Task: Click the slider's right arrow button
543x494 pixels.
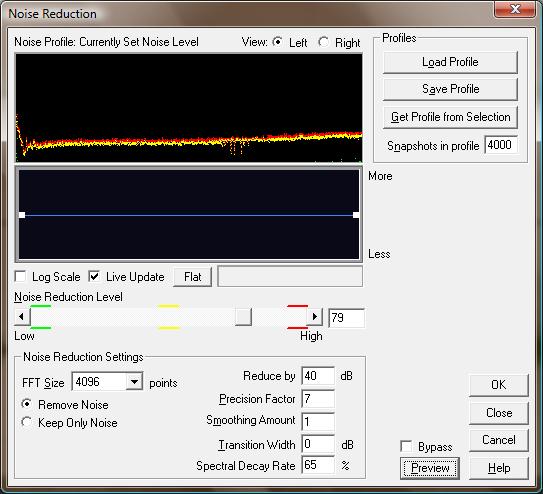Action: (315, 317)
